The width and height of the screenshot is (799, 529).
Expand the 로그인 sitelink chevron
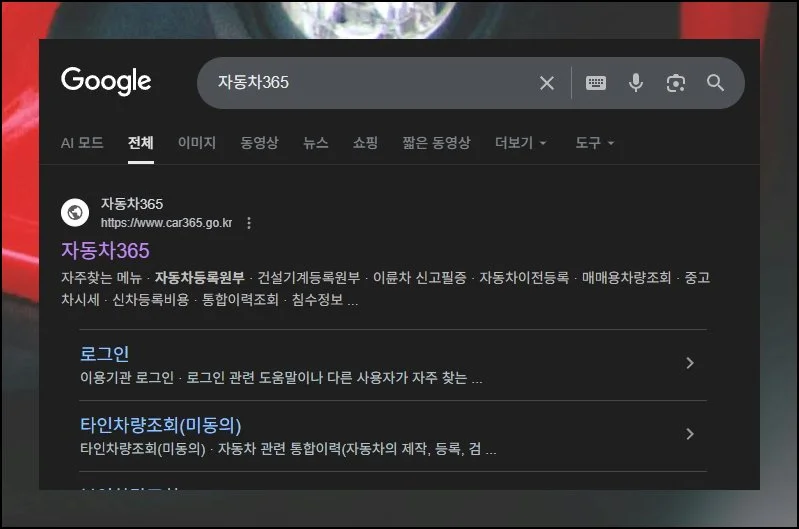[x=689, y=363]
